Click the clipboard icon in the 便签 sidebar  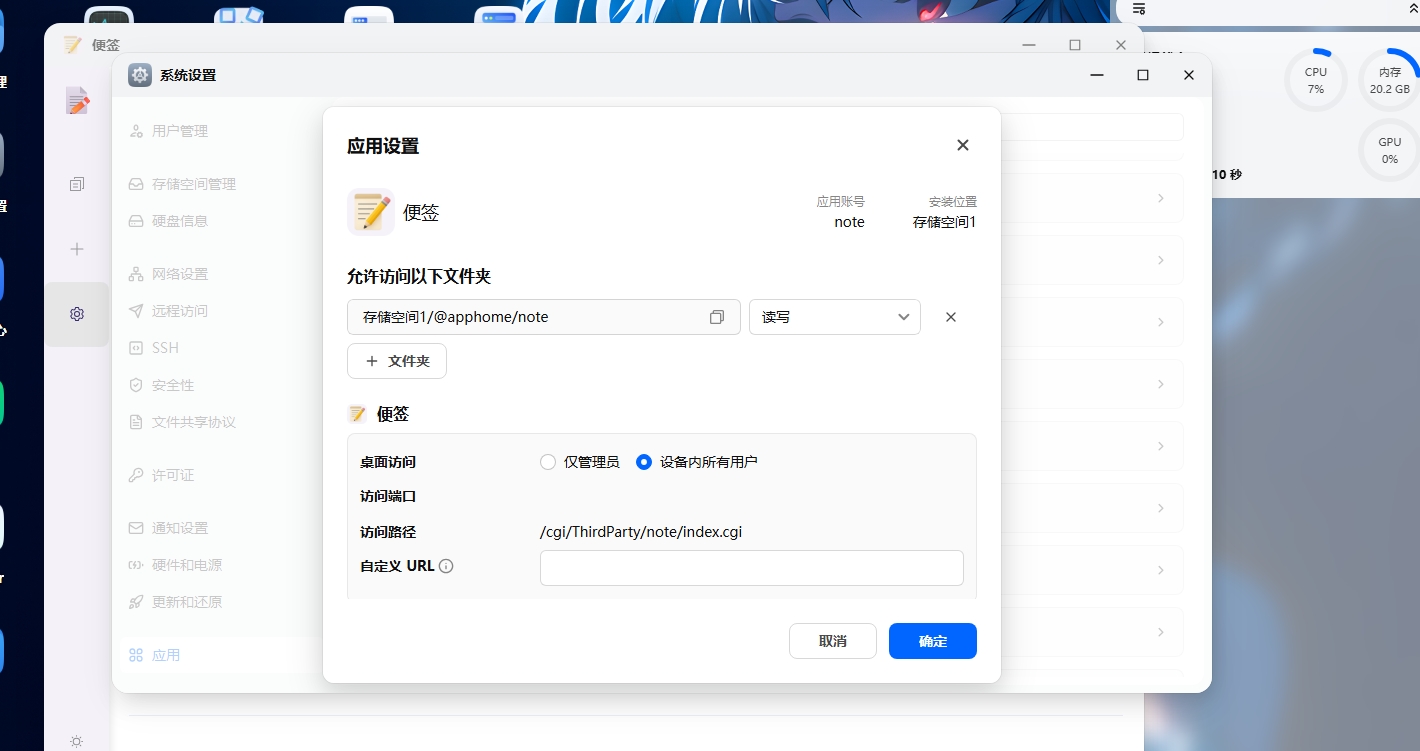pyautogui.click(x=77, y=183)
